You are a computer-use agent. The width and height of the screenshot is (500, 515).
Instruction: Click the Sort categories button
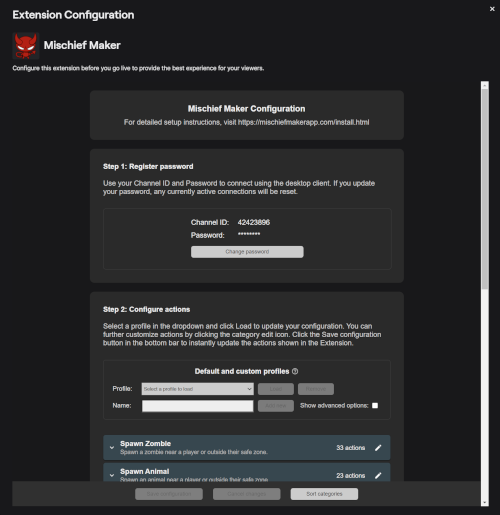tap(324, 494)
